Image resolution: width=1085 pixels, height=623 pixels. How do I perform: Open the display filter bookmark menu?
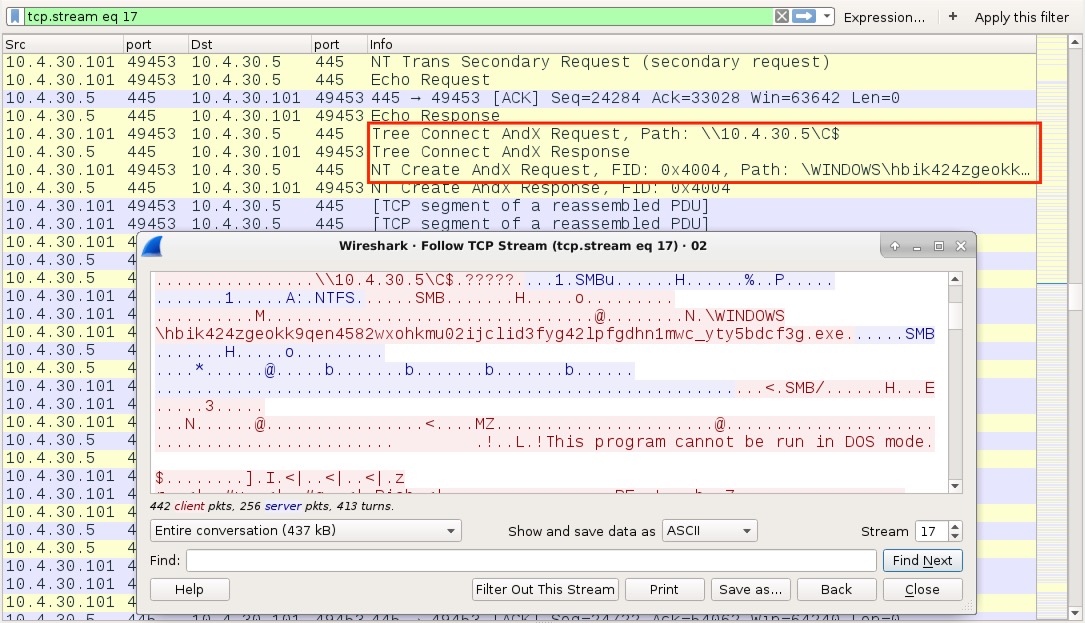click(x=15, y=17)
